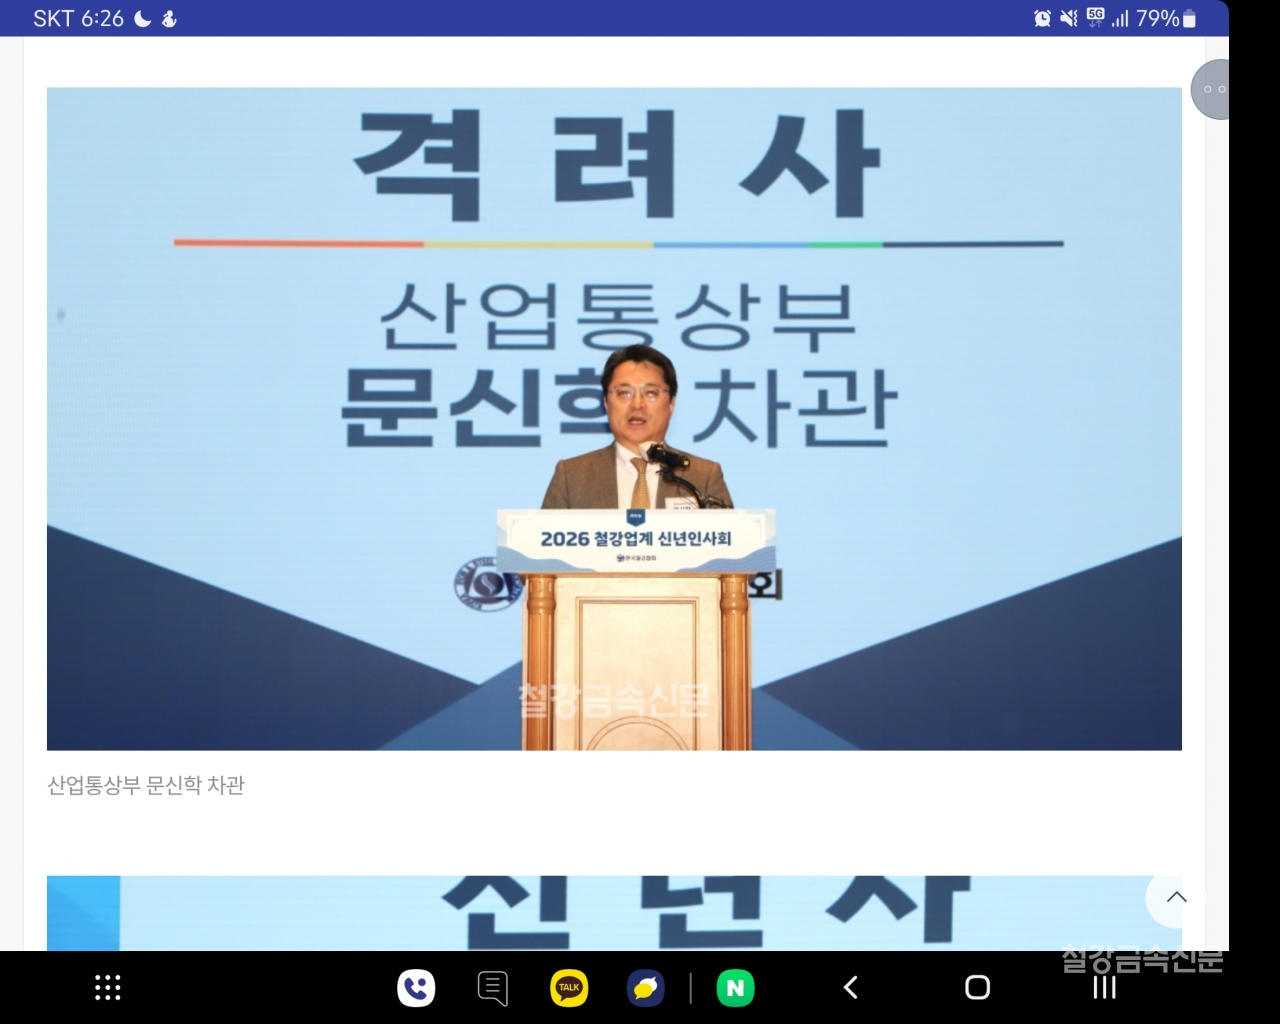1280x1024 pixels.
Task: Tap the caption 산업통상부 문신학 차관
Action: tap(146, 786)
